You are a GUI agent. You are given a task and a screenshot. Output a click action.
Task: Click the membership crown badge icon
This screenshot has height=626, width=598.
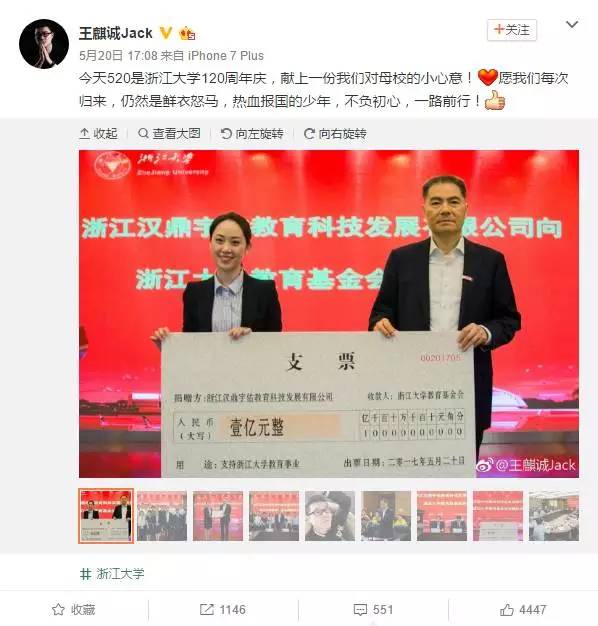click(187, 33)
